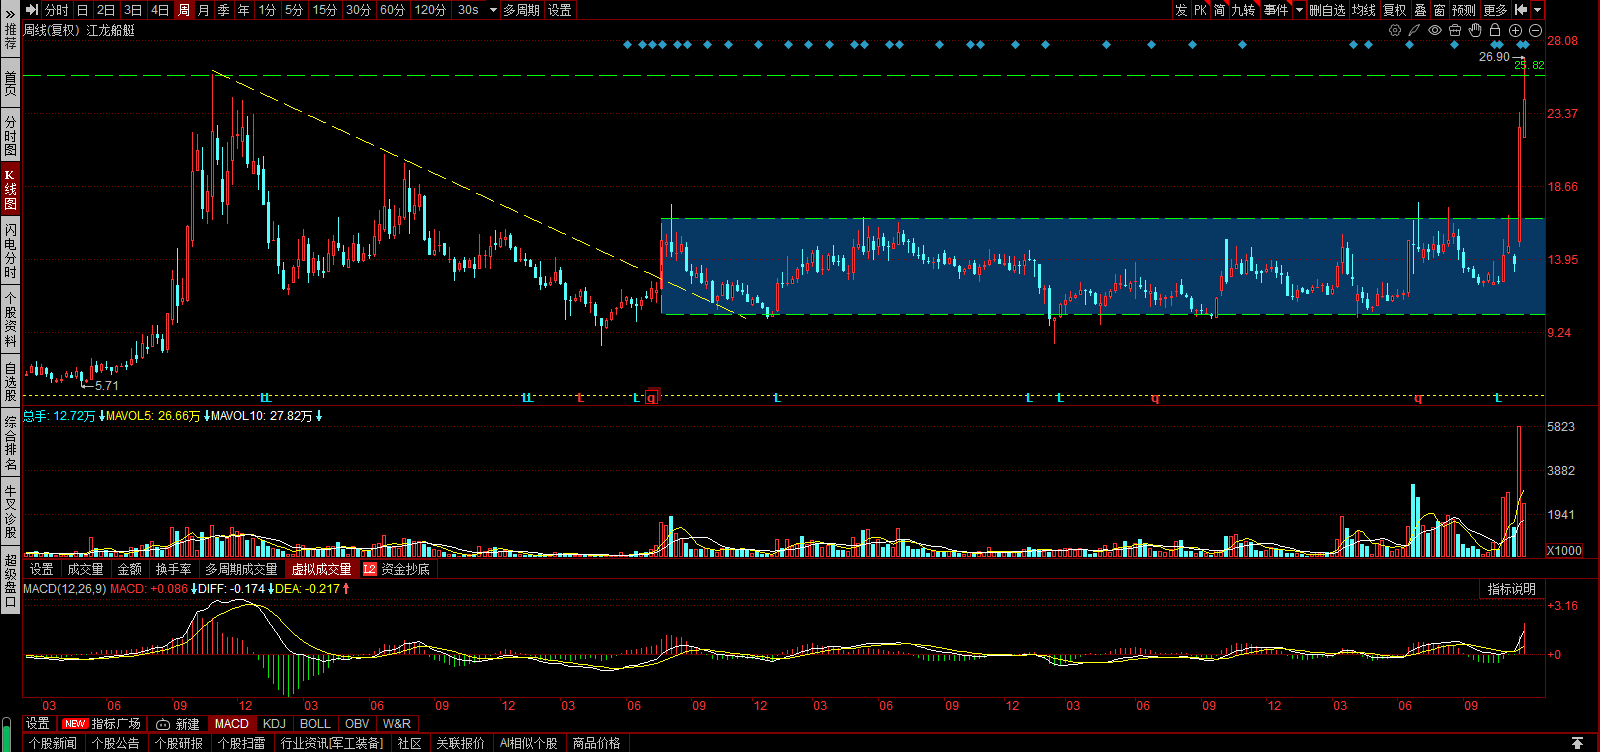1600x752 pixels.
Task: Toggle the 简 simple mode
Action: click(1219, 10)
